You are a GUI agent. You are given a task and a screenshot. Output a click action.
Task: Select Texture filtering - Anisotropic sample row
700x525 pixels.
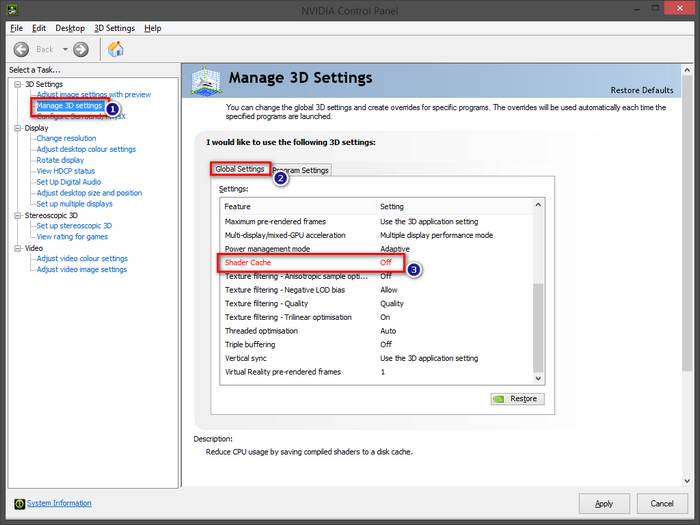point(376,276)
